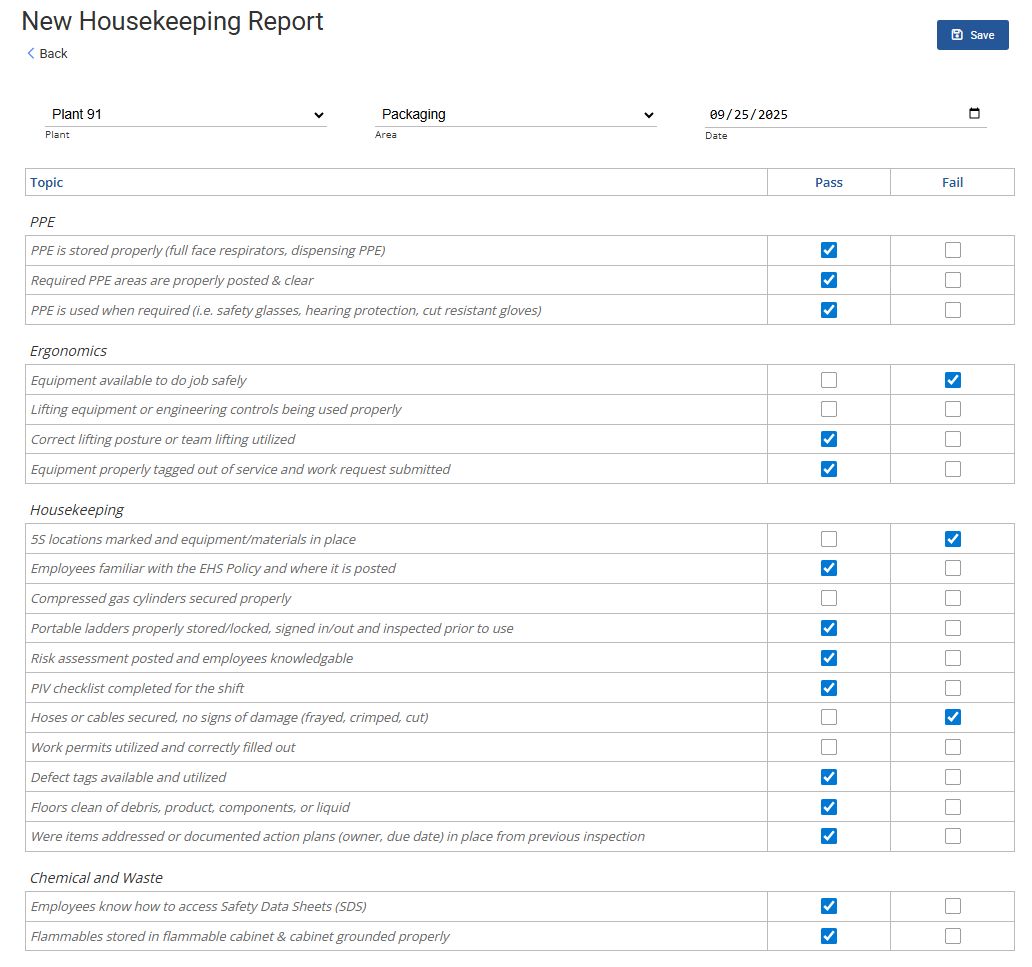Uncheck Pass for Defect tags available and utilized
Screen dimensions: 1032x967
(x=829, y=777)
